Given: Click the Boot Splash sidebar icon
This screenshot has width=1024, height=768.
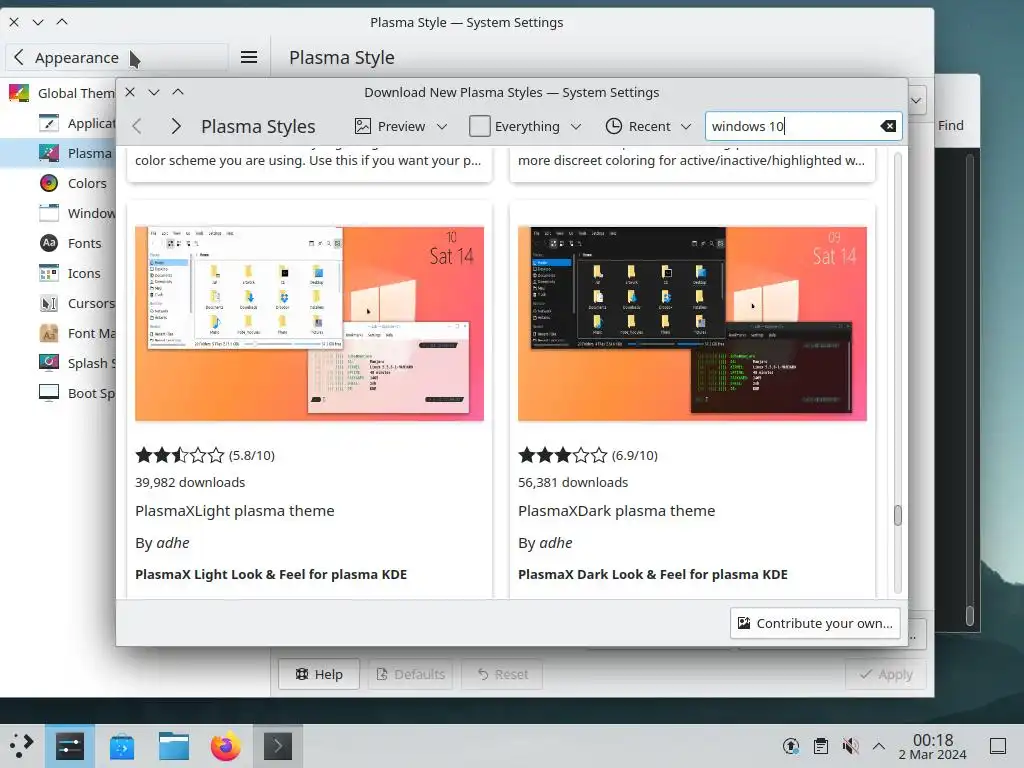Looking at the screenshot, I should tap(49, 392).
